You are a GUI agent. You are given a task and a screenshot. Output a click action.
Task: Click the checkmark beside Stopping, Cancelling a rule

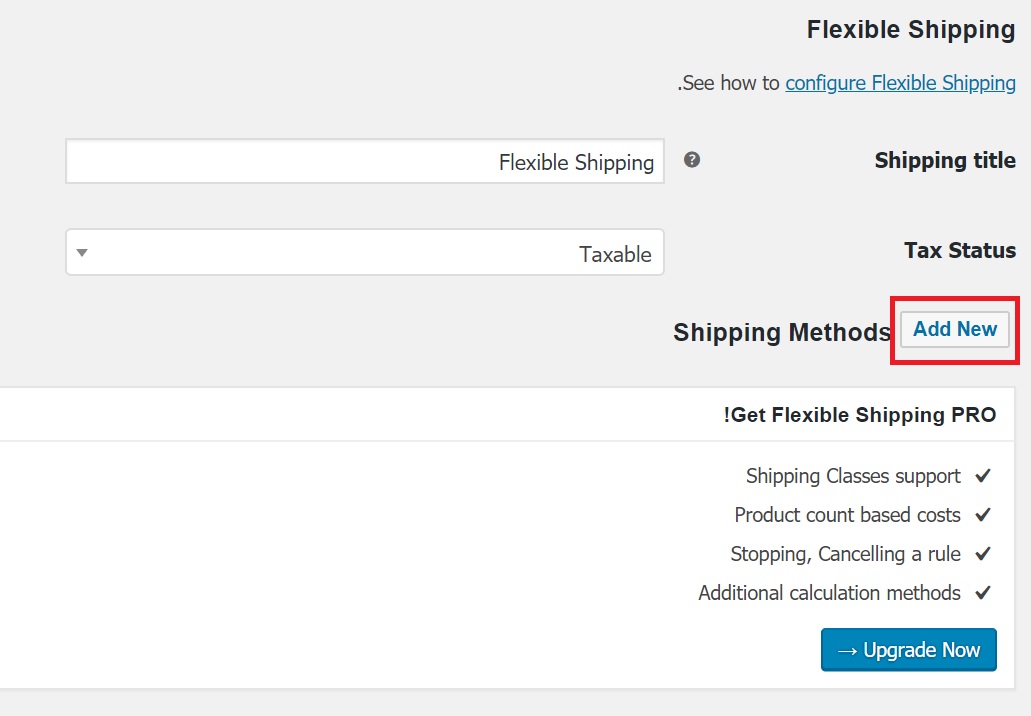[983, 554]
